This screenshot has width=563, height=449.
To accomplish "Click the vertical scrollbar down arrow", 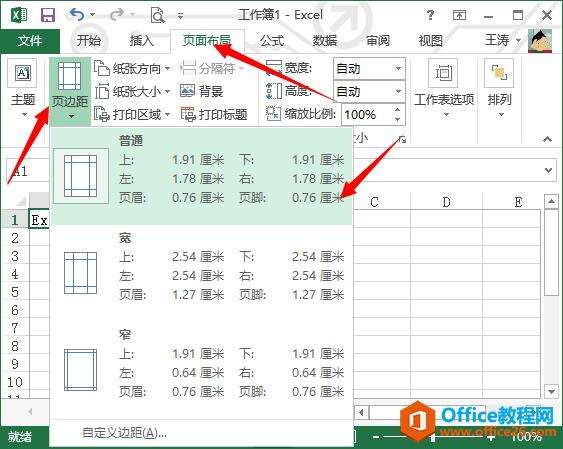I will [x=551, y=391].
